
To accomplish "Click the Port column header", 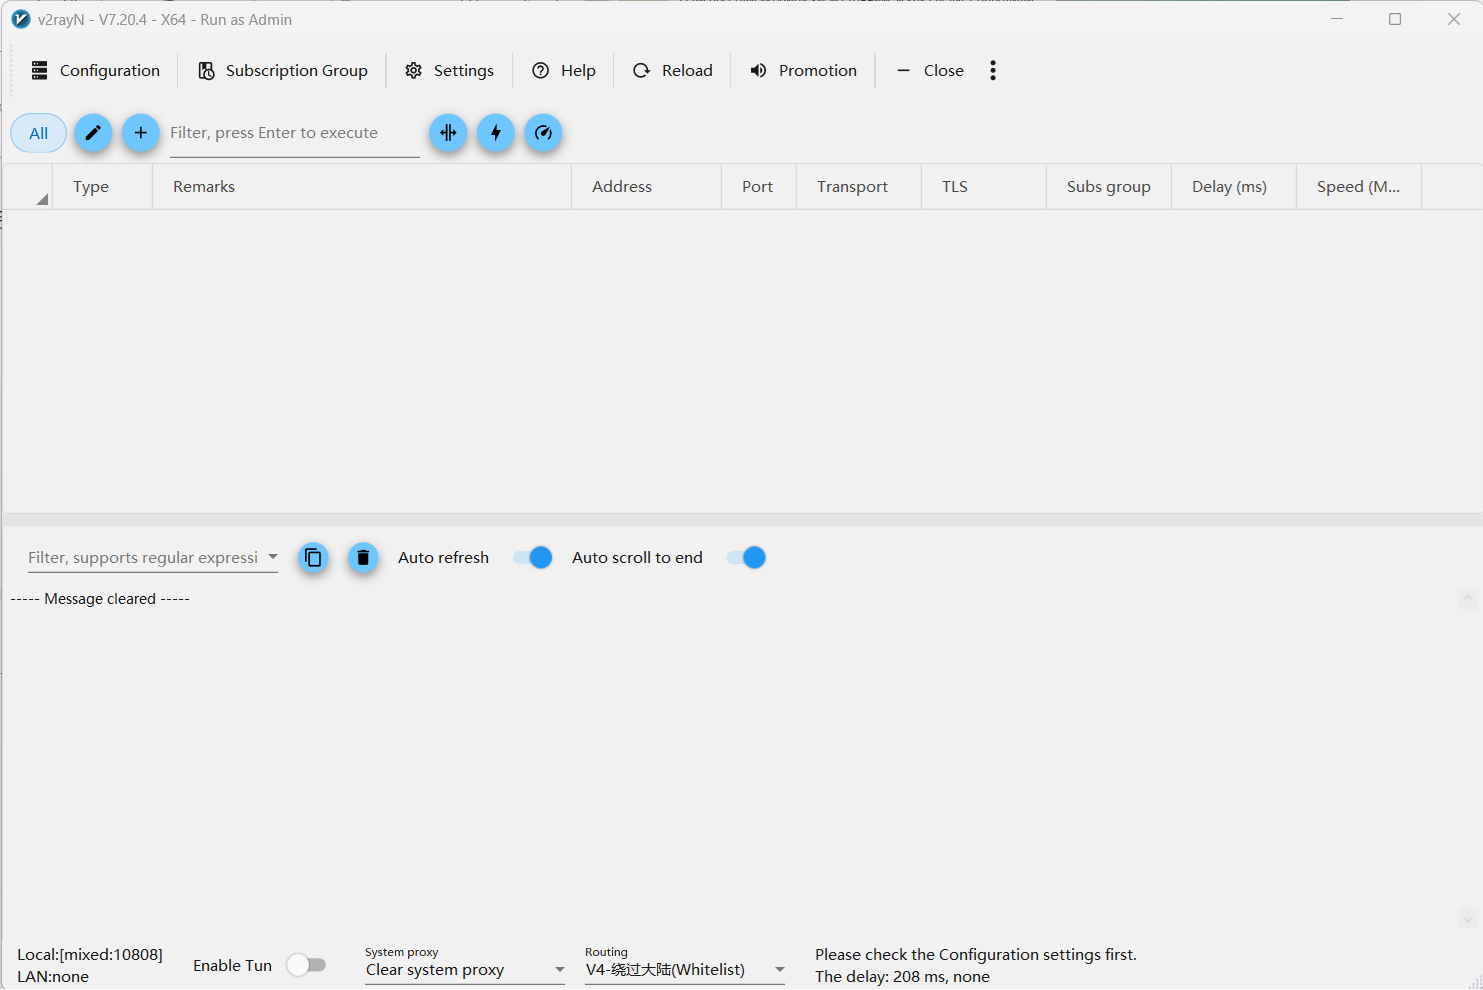I will tap(759, 187).
